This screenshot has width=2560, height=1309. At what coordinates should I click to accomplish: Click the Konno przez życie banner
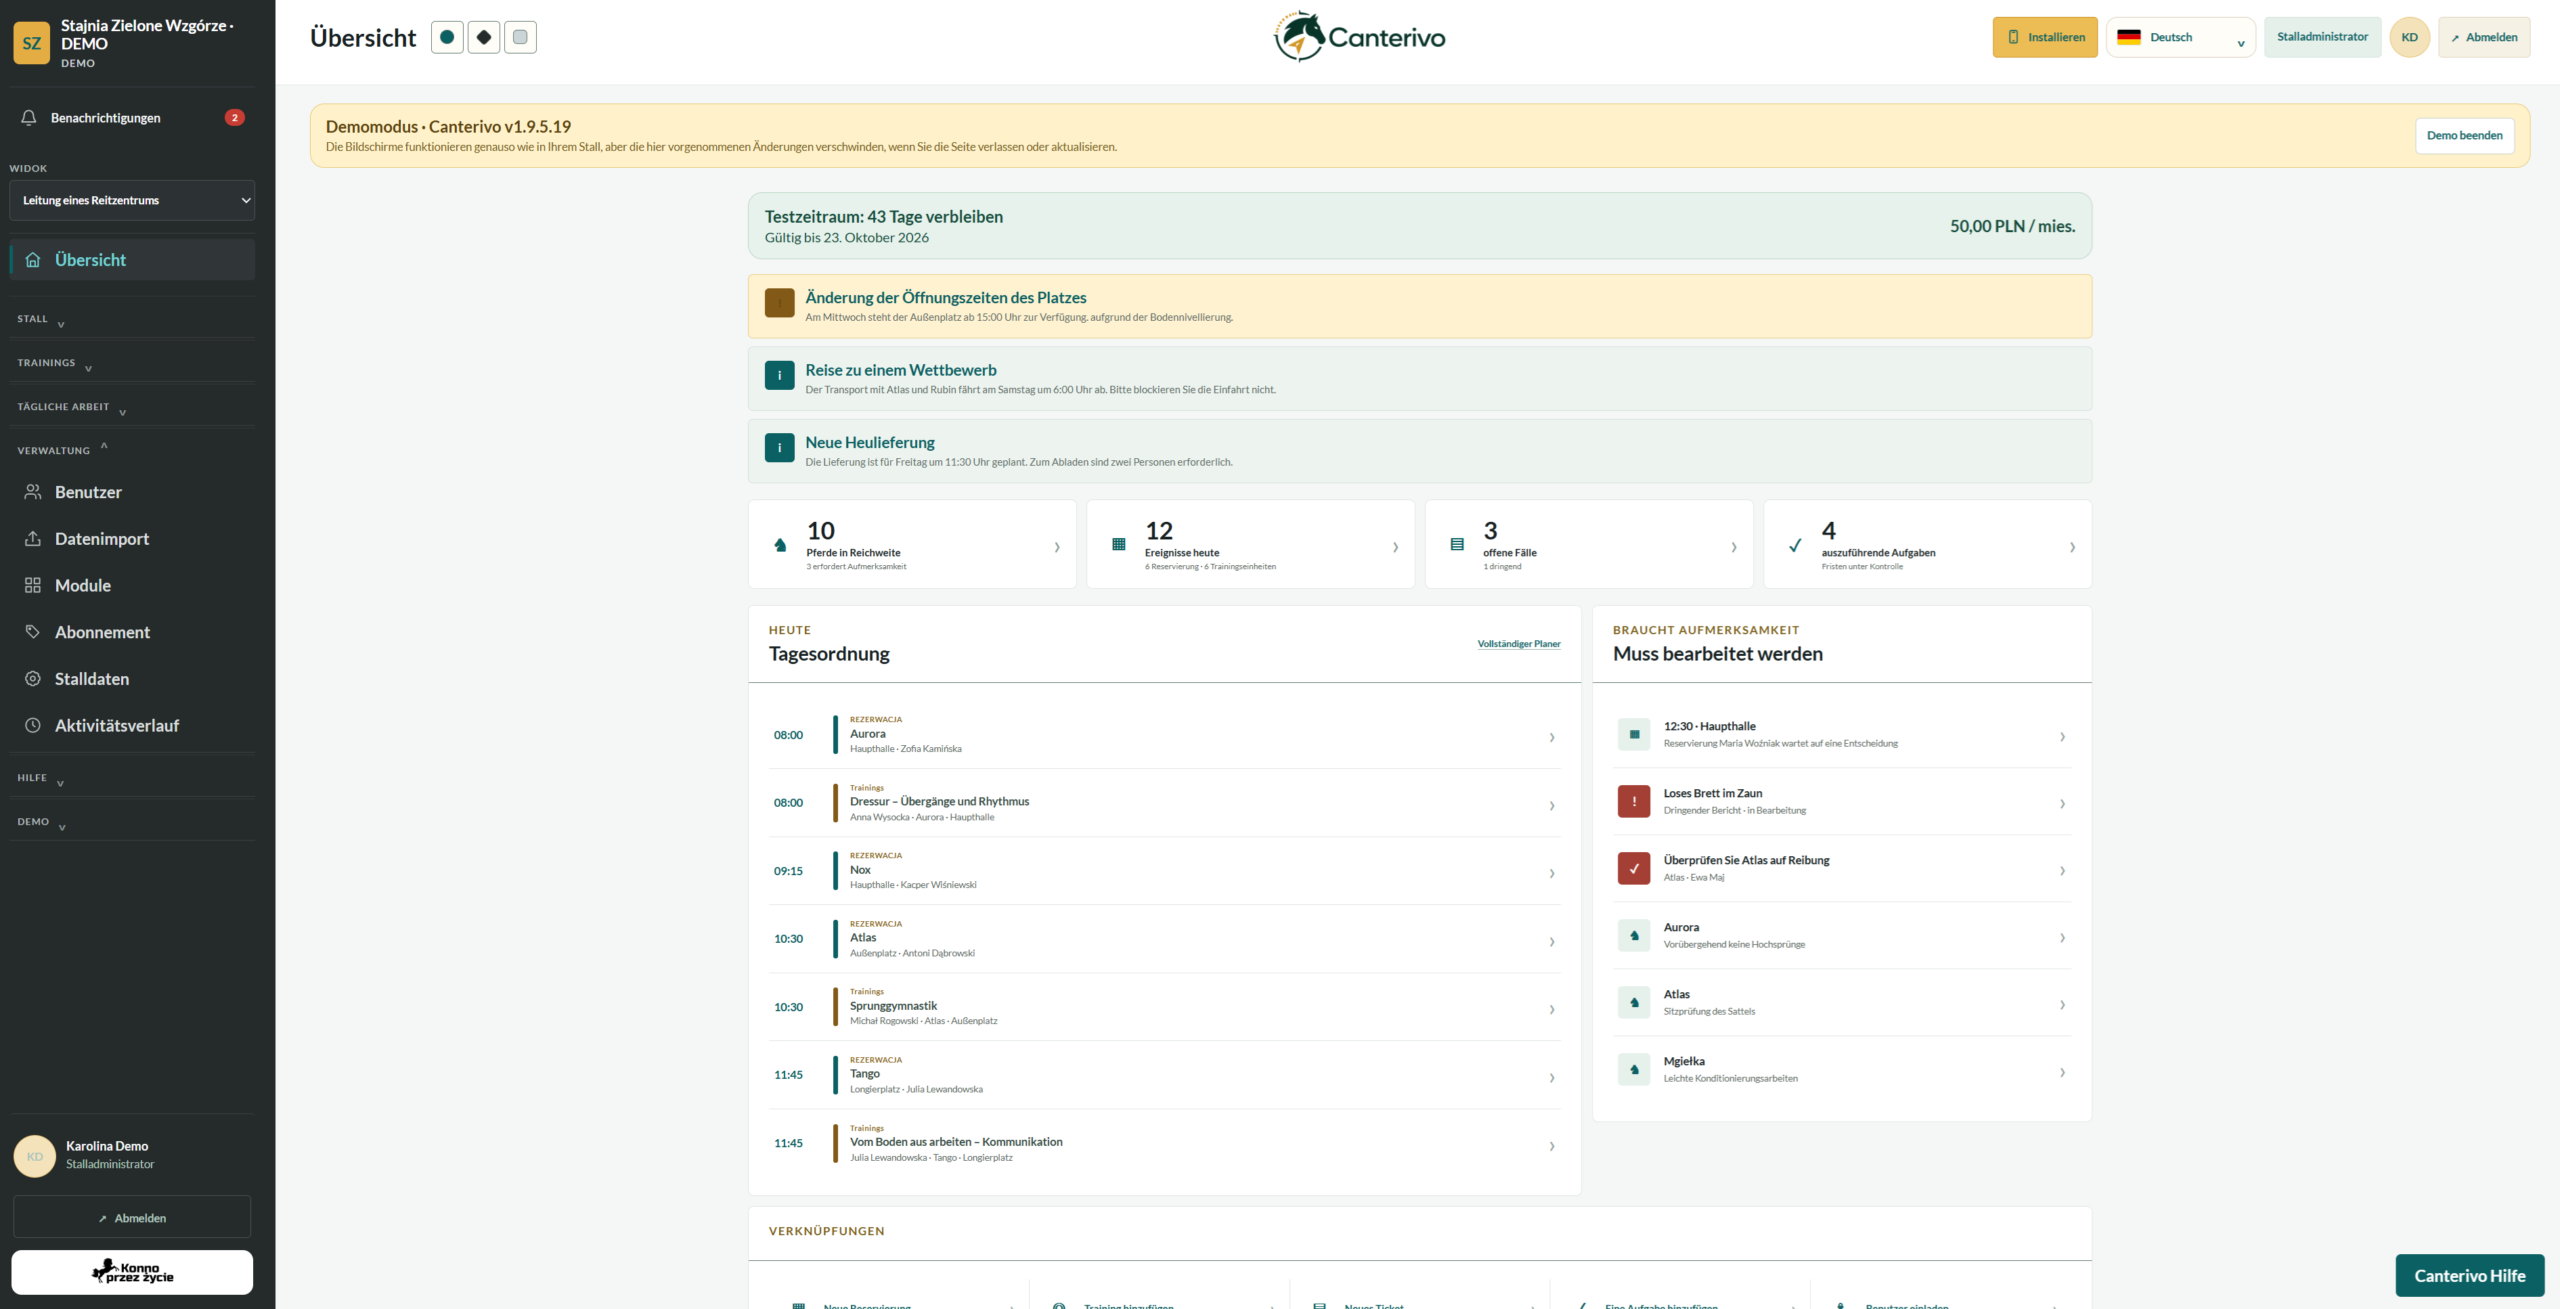pyautogui.click(x=132, y=1272)
